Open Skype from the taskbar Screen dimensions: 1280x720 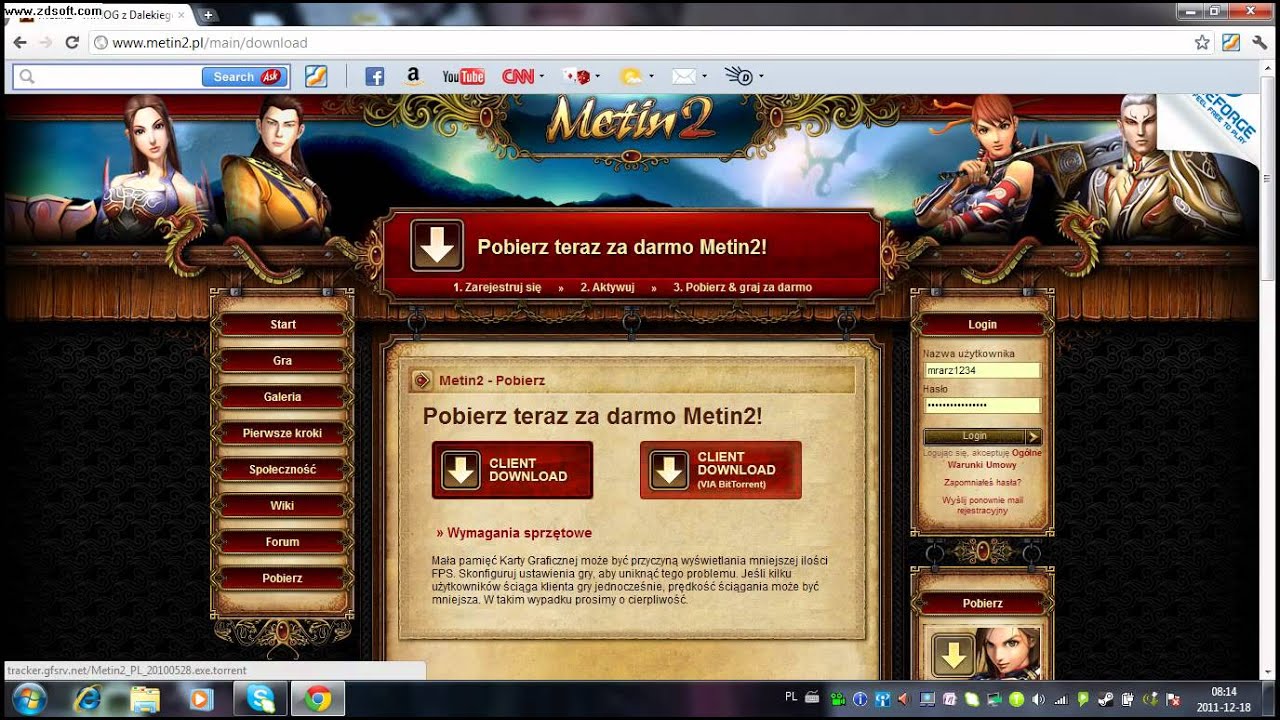tap(261, 699)
